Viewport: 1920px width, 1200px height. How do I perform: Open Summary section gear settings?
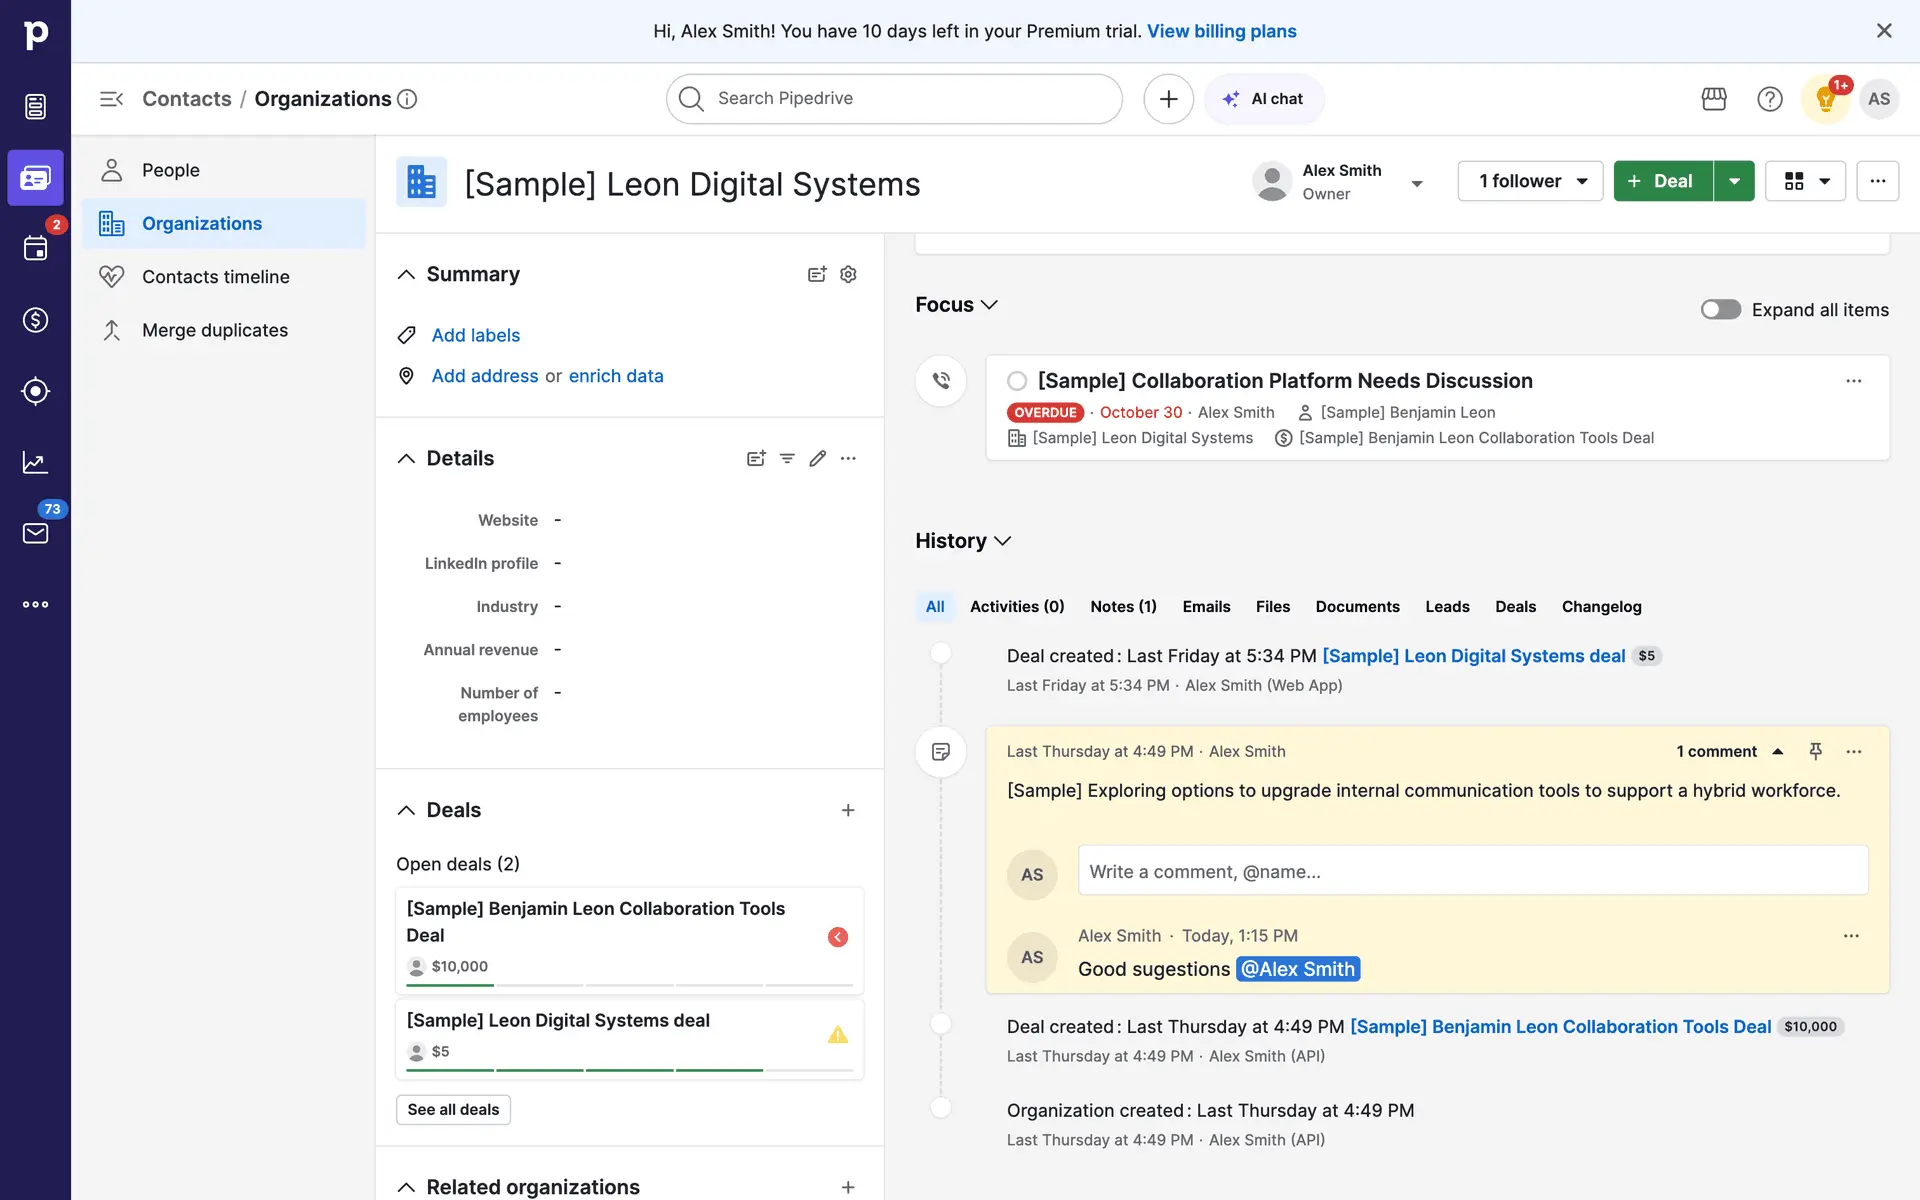[x=848, y=274]
